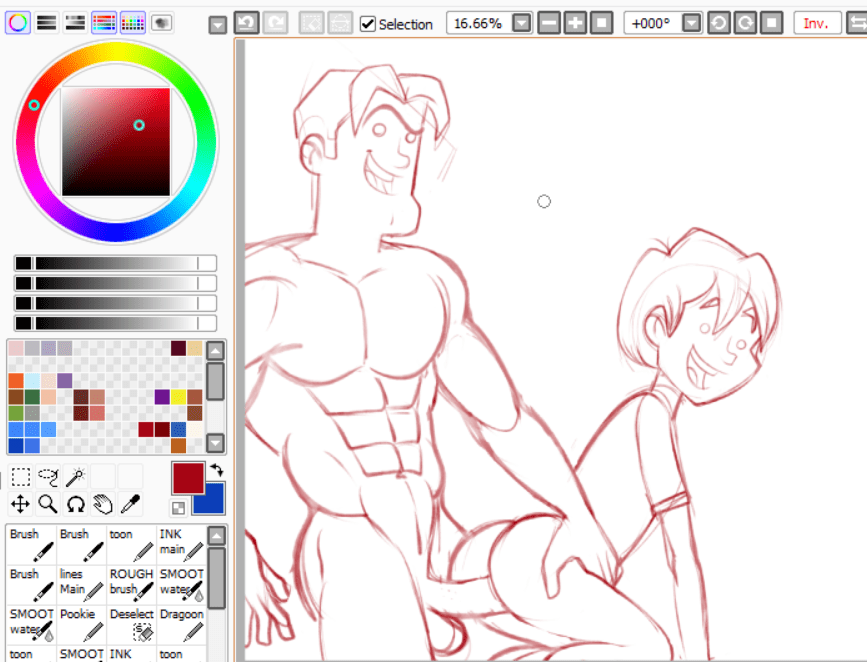
Task: Pick the Magic Wand tool
Action: (76, 477)
